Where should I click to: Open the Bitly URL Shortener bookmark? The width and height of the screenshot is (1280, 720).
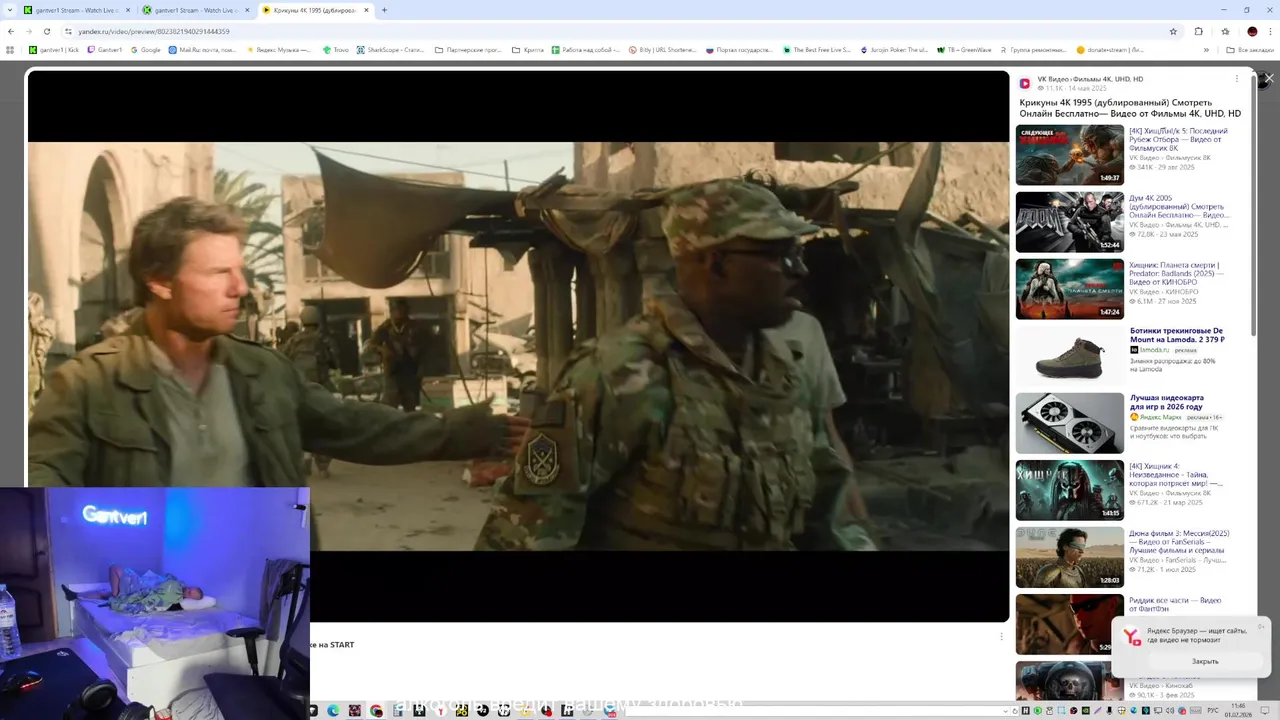pyautogui.click(x=662, y=49)
